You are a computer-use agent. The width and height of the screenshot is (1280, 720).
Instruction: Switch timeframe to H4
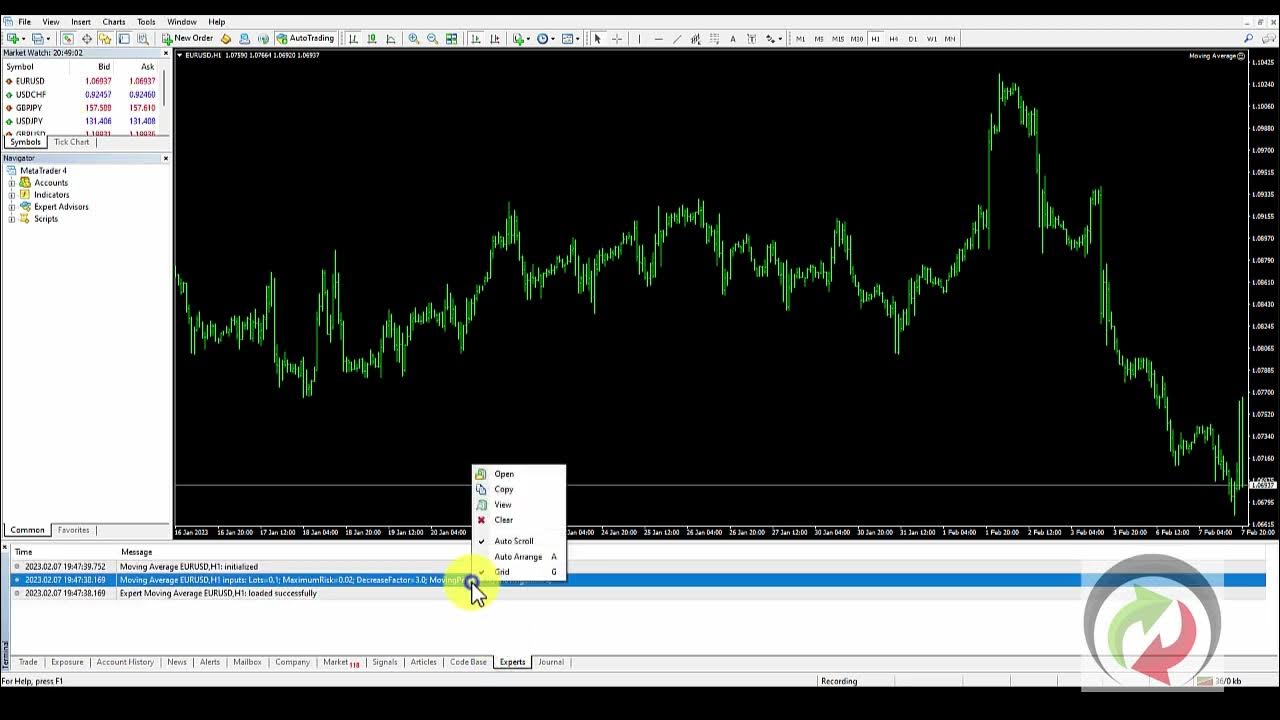pyautogui.click(x=893, y=39)
